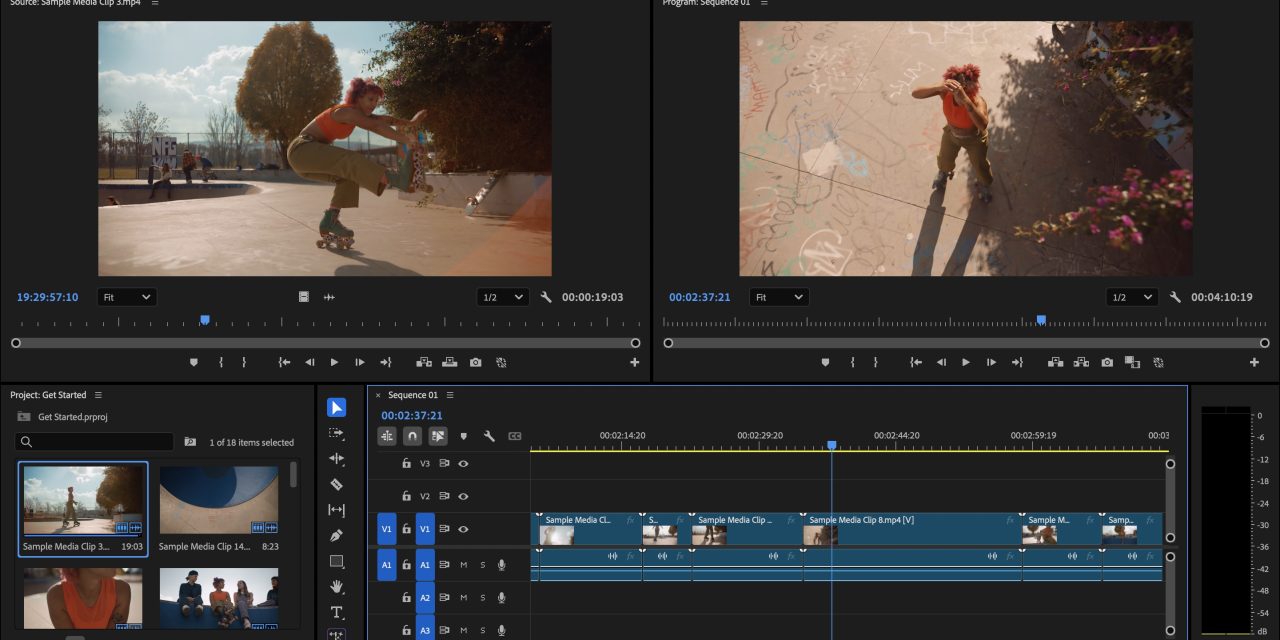Image resolution: width=1280 pixels, height=640 pixels.
Task: Open Timeline Display Settings wrench icon
Action: tap(489, 435)
